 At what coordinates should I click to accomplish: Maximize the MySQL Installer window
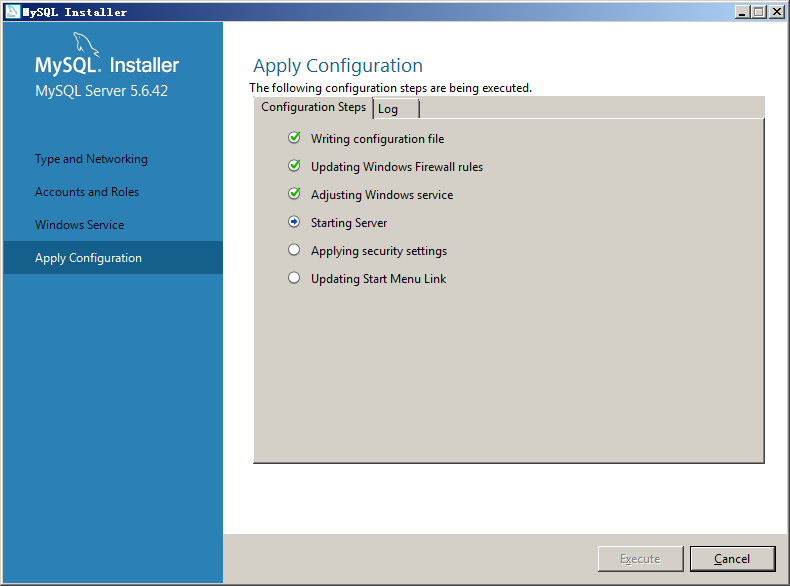(759, 12)
